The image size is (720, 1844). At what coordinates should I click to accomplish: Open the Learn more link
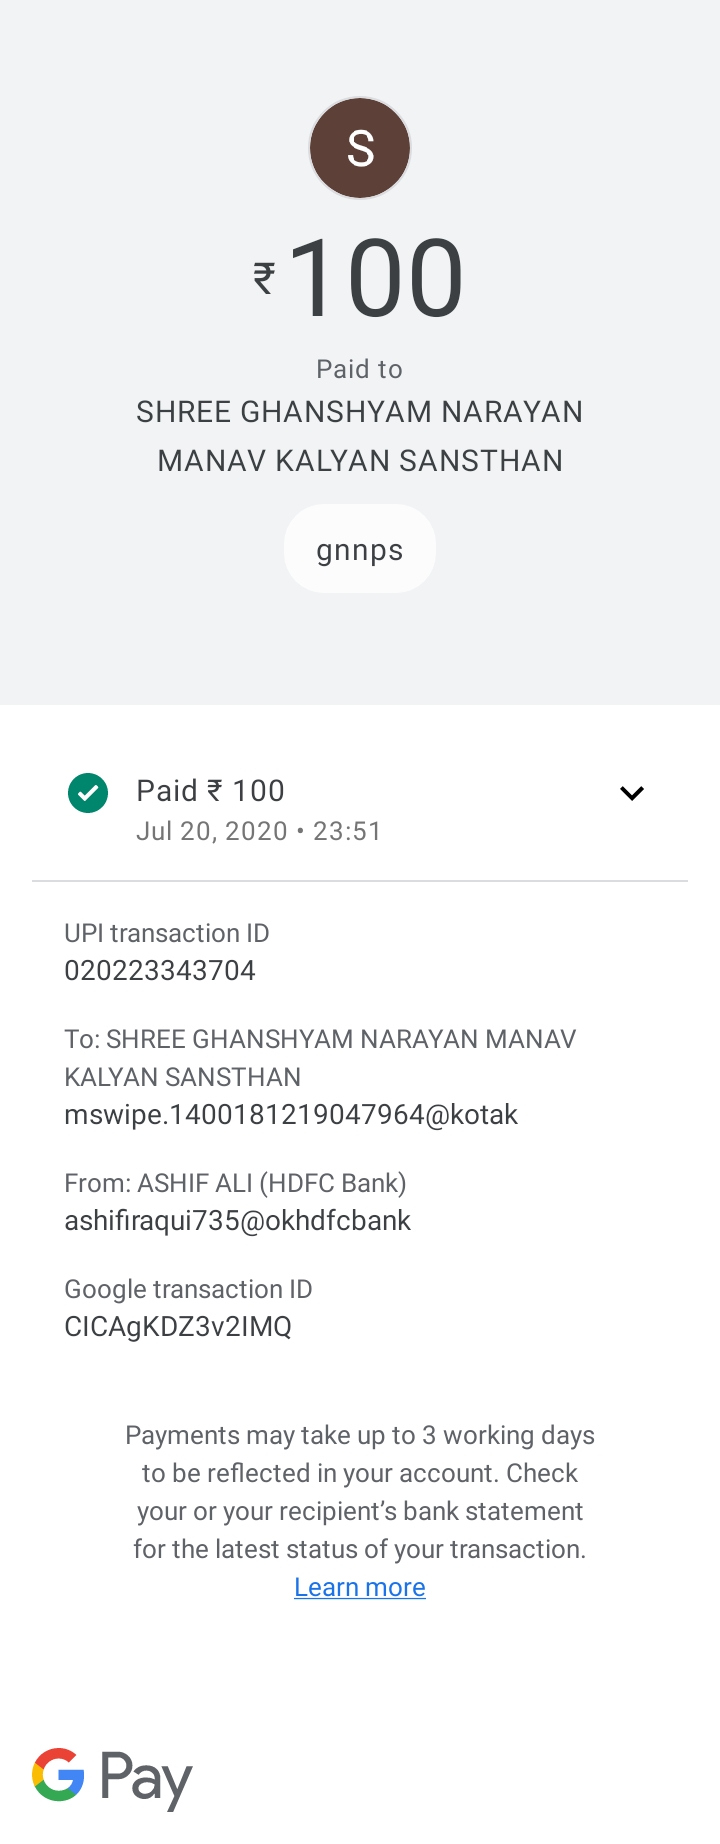click(x=360, y=1587)
